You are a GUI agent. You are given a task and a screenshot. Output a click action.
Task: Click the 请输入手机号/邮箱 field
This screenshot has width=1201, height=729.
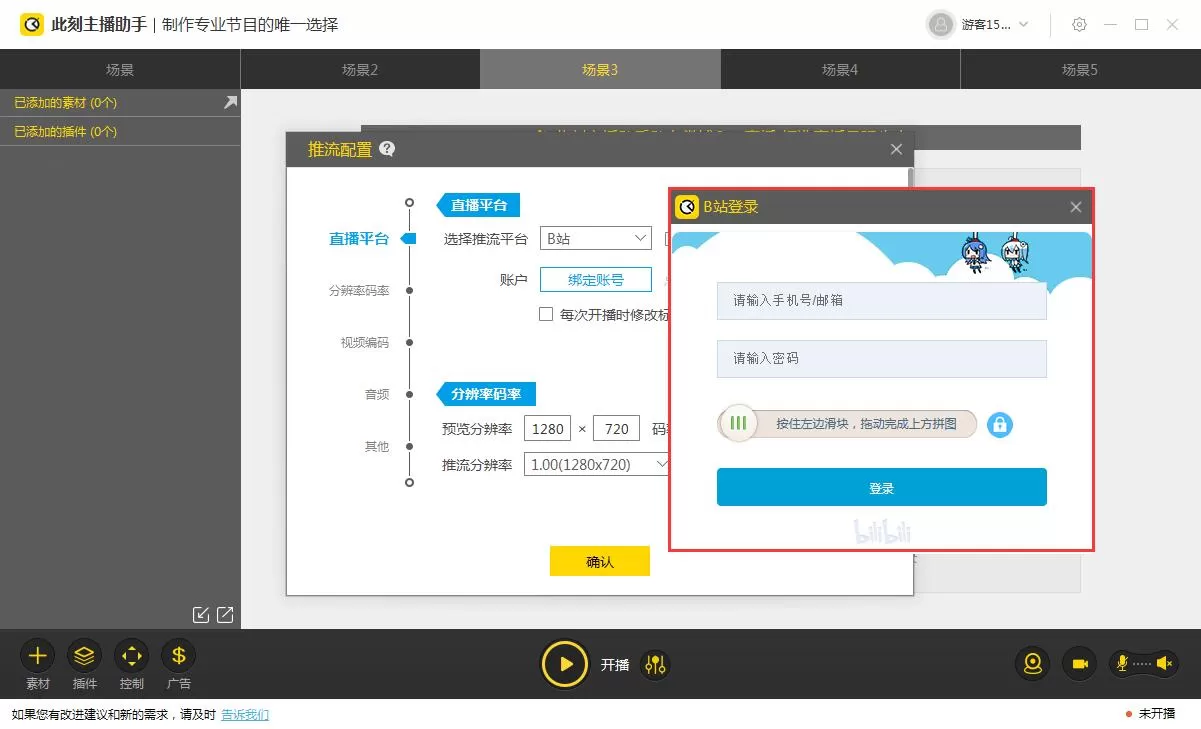(882, 300)
